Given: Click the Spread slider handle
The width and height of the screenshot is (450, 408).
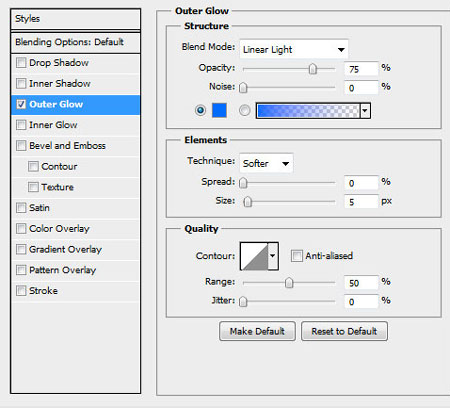Looking at the screenshot, I should (x=243, y=183).
